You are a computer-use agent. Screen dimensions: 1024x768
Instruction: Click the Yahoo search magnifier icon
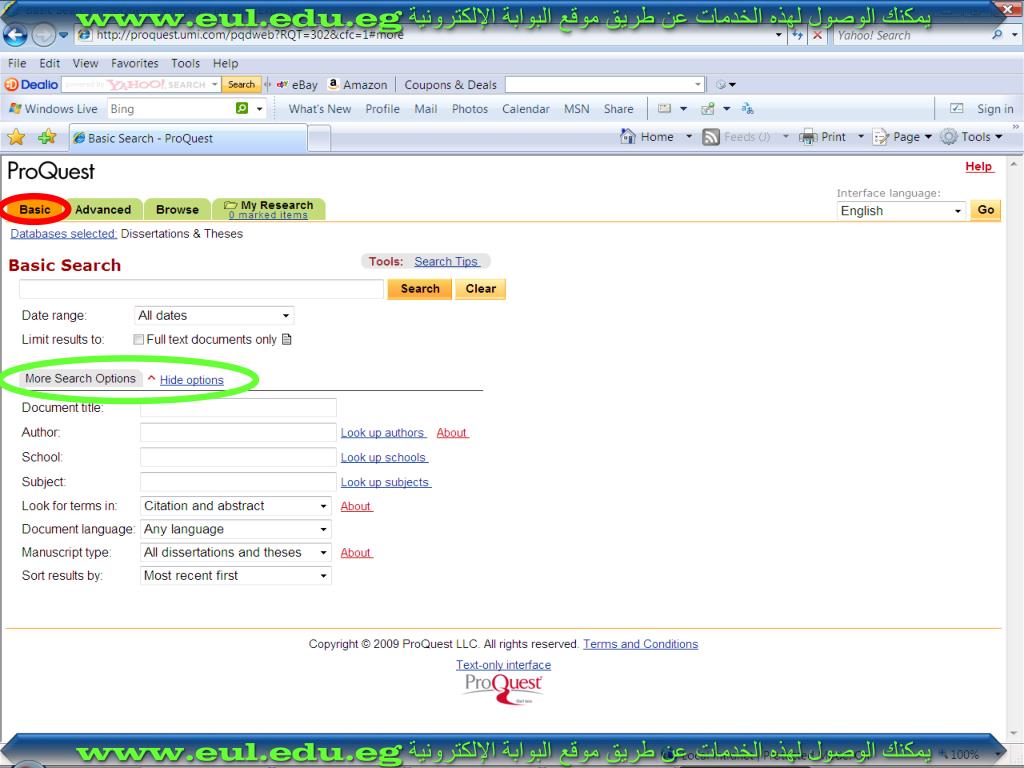[x=997, y=35]
